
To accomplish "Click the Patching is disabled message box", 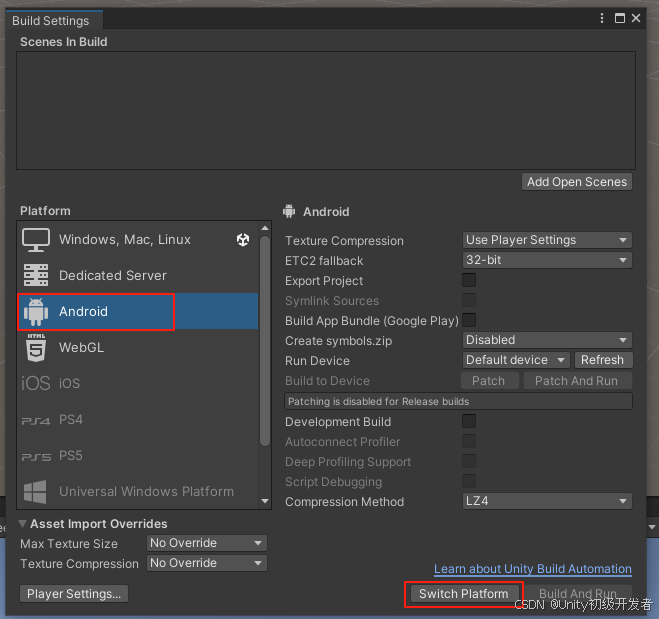I will click(458, 401).
